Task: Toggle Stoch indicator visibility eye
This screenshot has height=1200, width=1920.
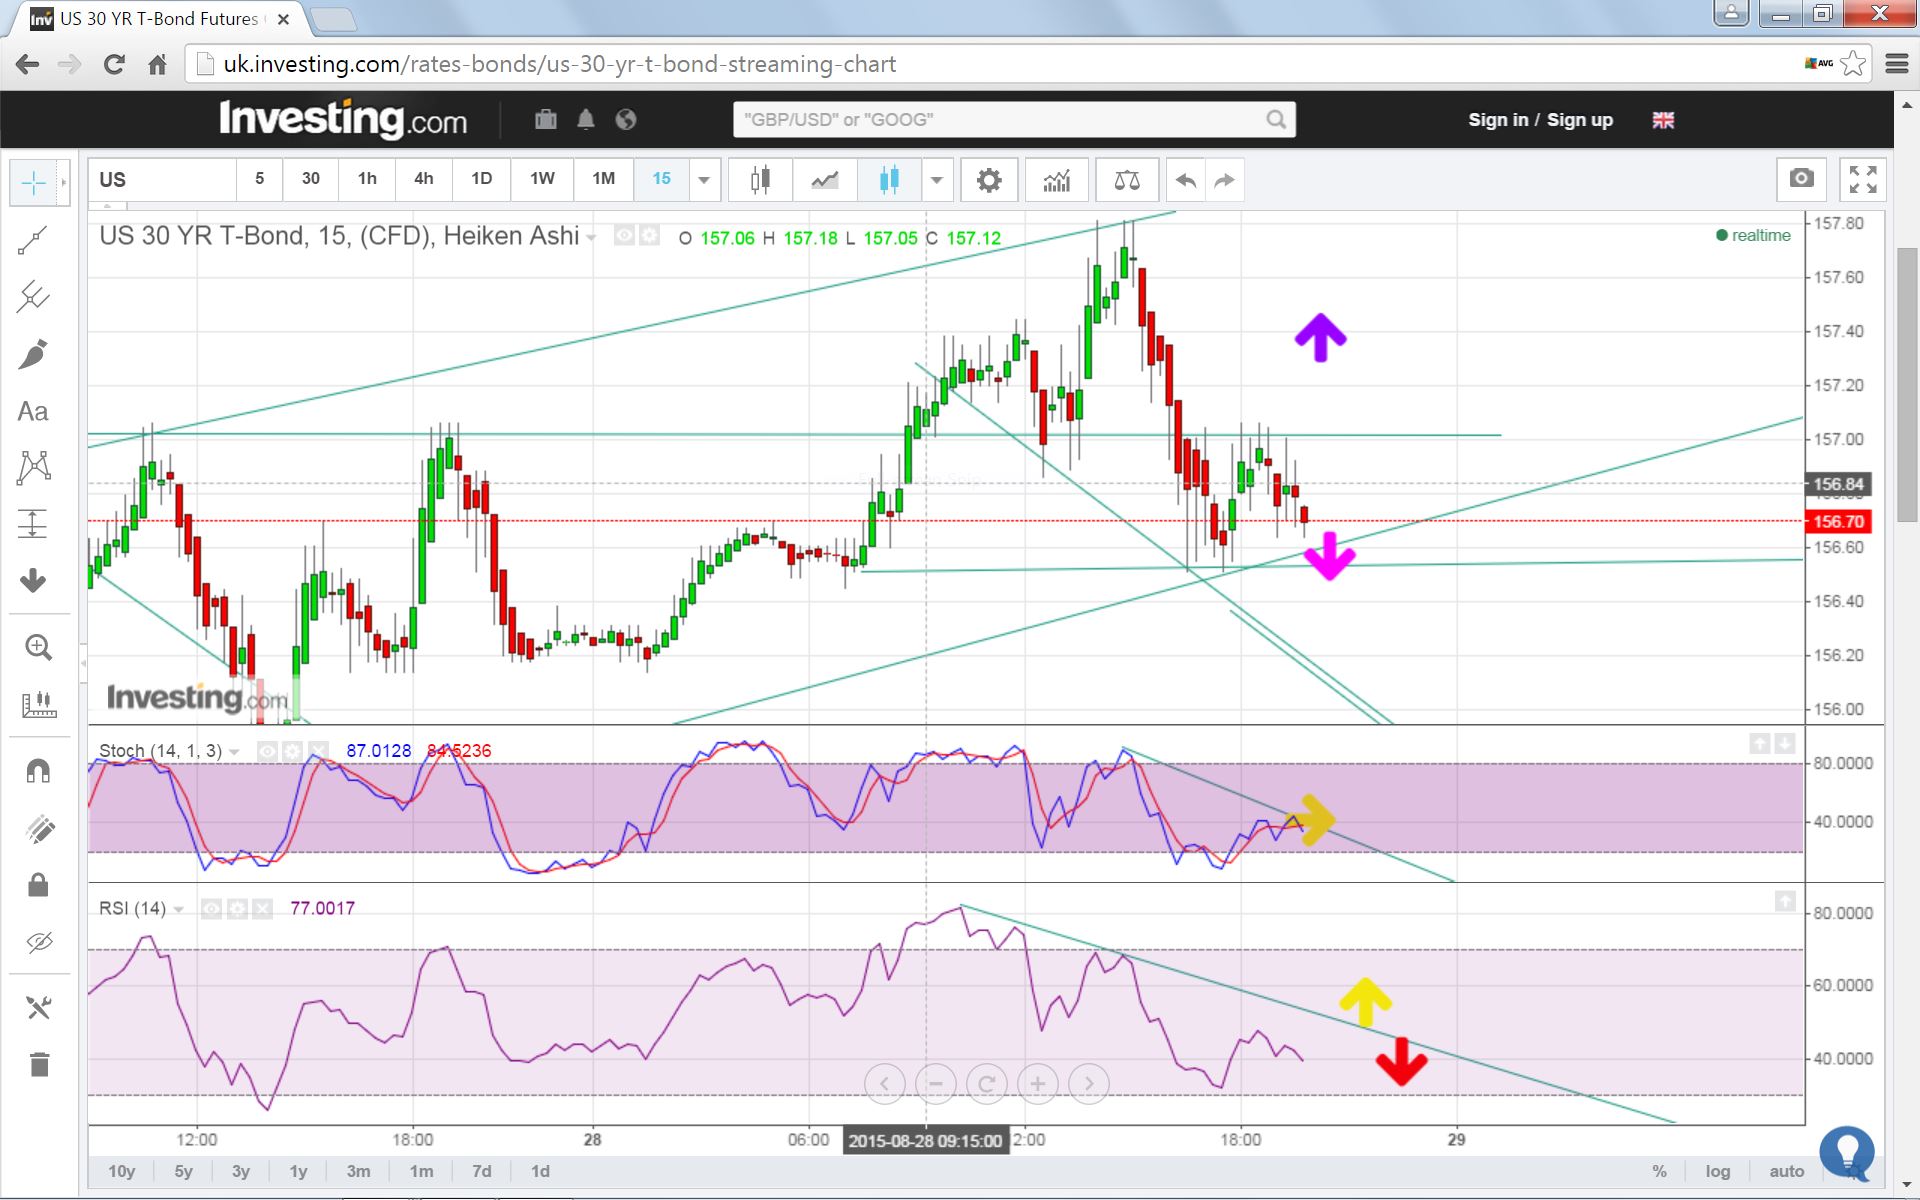Action: point(267,751)
